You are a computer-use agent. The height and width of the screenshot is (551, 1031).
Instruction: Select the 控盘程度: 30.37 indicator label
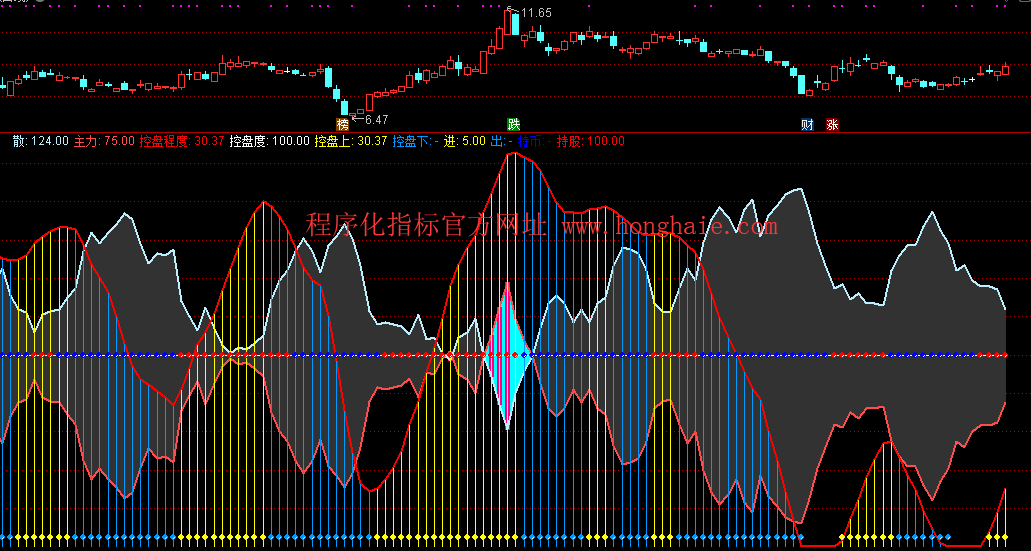[x=182, y=141]
